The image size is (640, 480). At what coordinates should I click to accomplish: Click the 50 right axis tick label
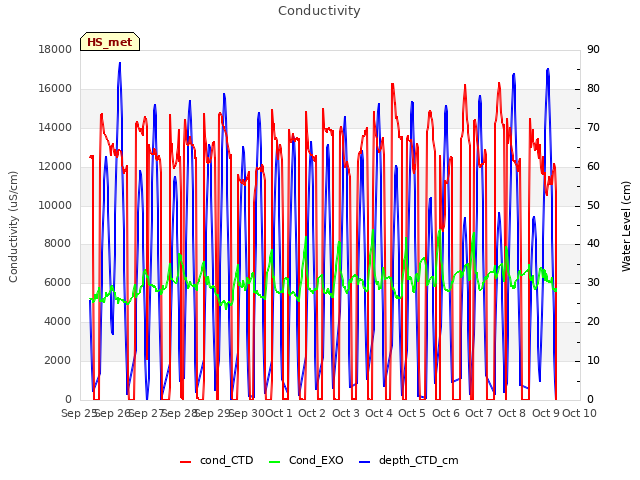click(593, 205)
